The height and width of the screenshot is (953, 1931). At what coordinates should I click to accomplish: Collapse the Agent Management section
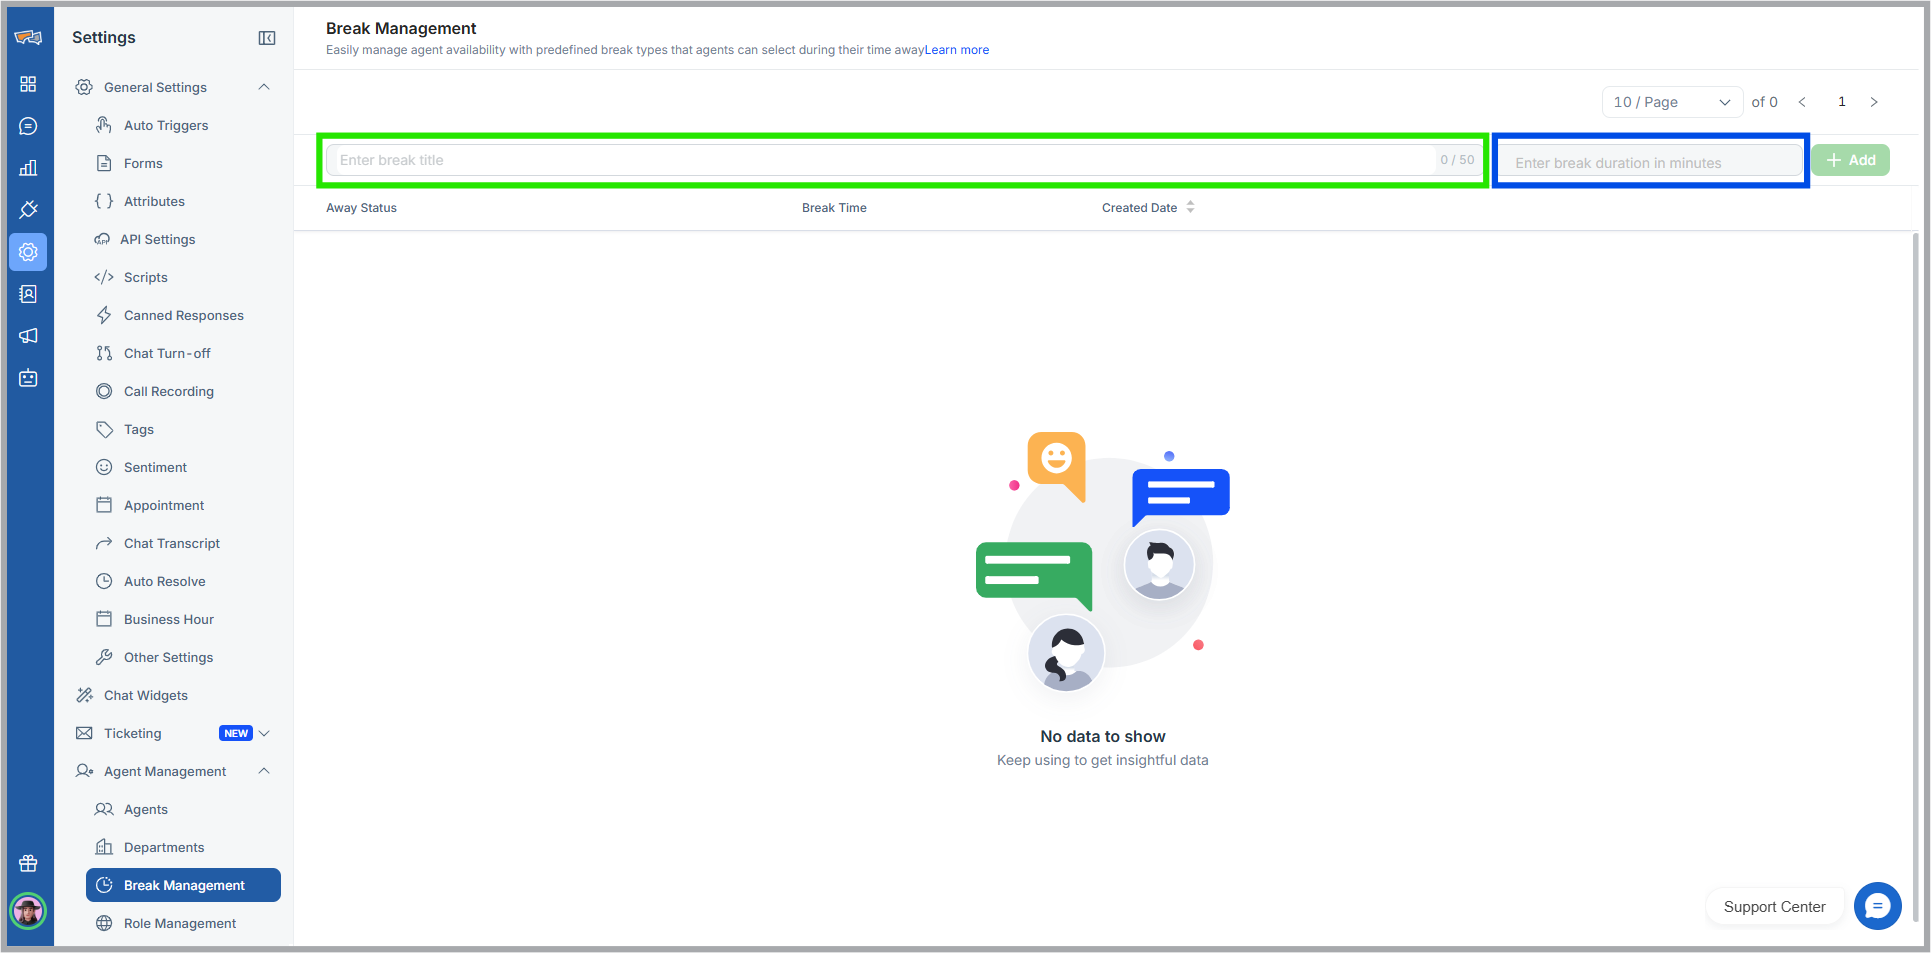264,771
